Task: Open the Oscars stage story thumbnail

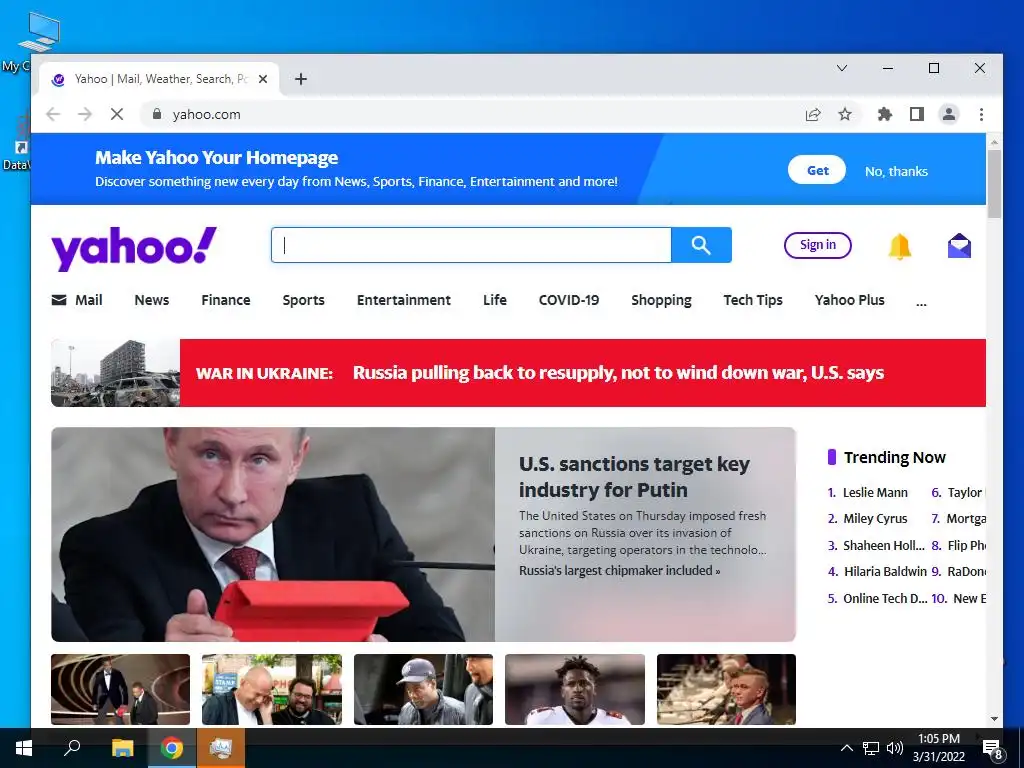Action: 120,690
